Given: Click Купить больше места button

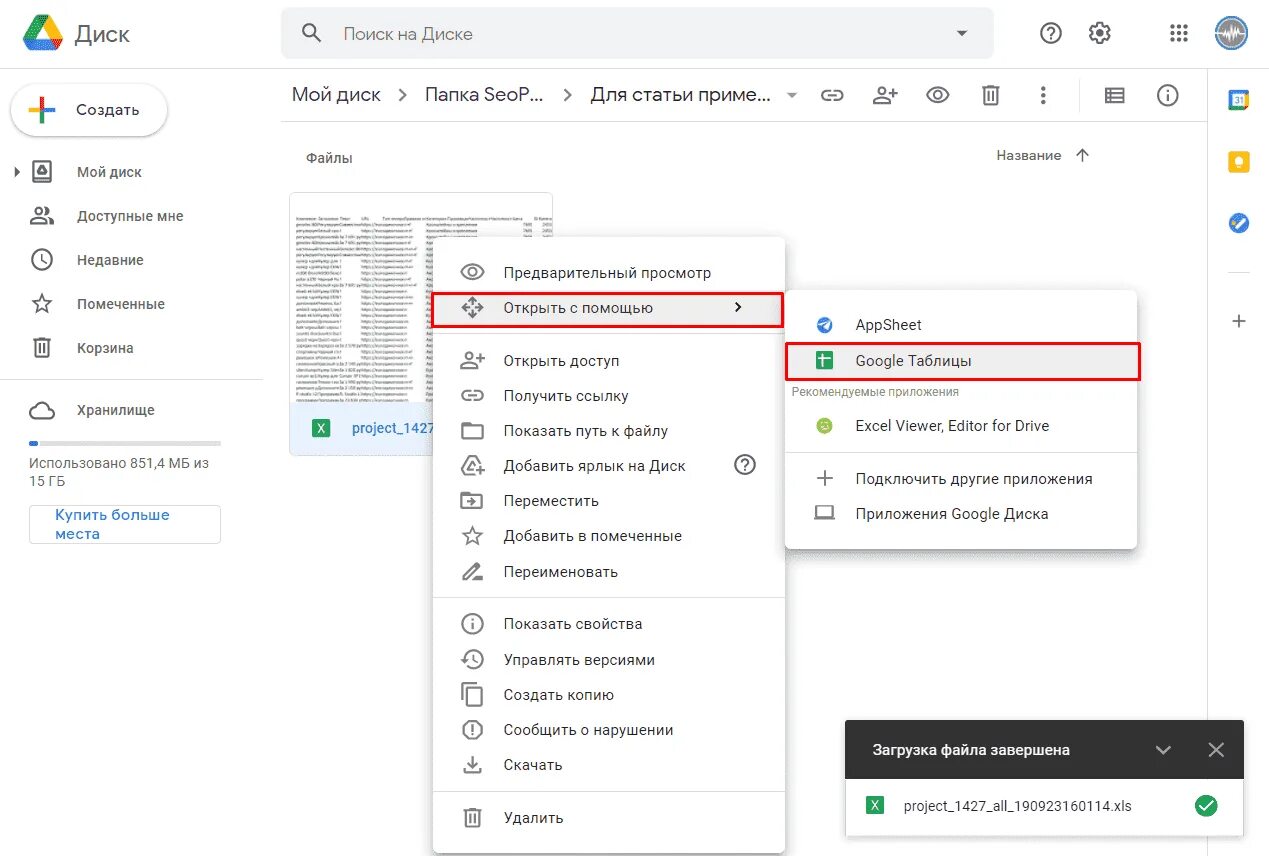Looking at the screenshot, I should tap(125, 524).
